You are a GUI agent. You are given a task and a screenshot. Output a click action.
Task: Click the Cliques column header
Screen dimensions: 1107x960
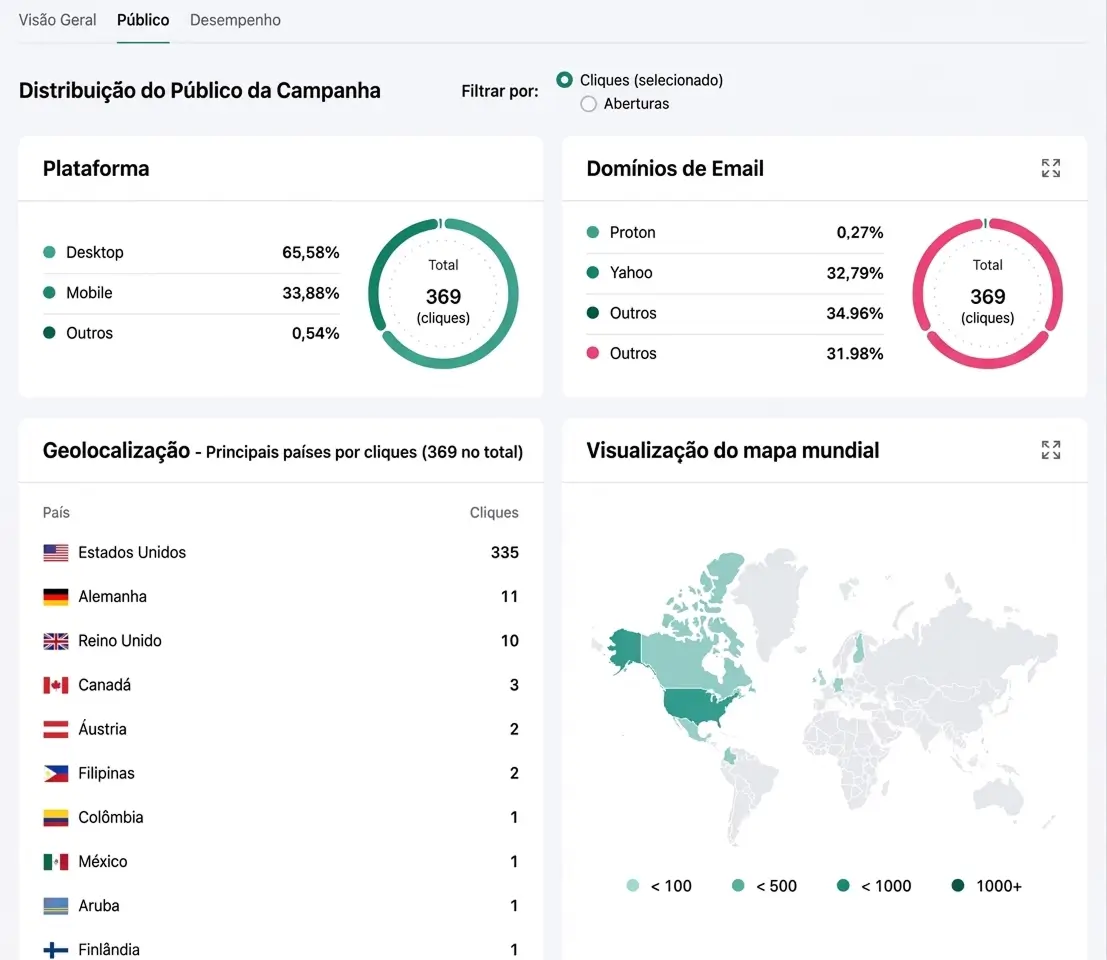(494, 513)
